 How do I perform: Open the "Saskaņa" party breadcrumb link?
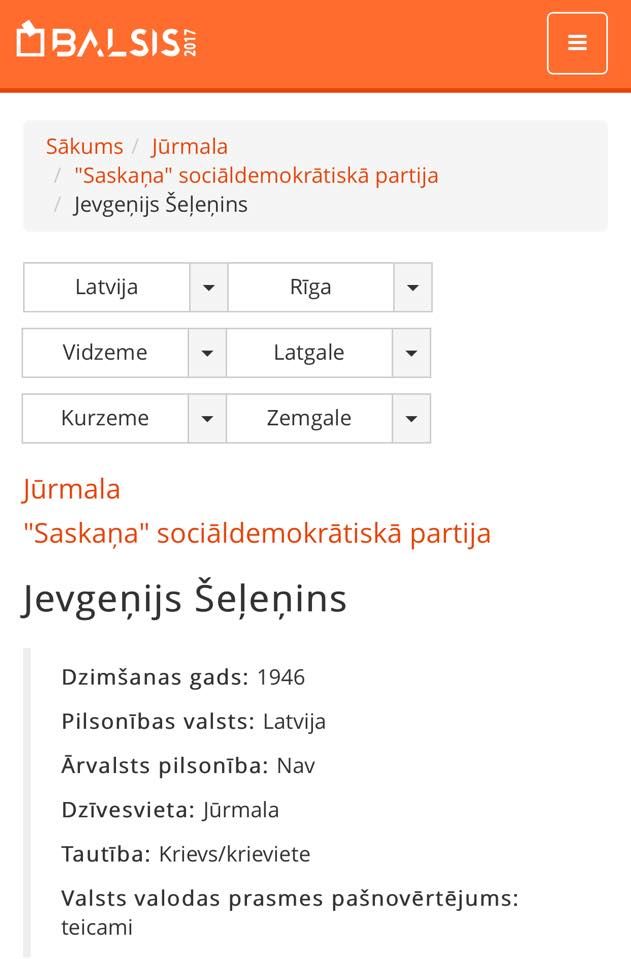click(x=256, y=176)
